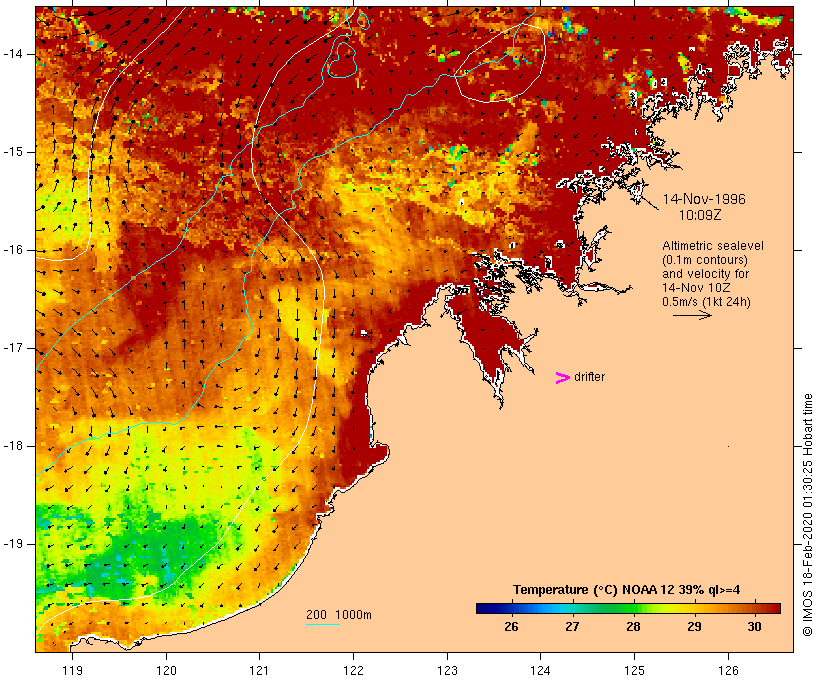Image resolution: width=820 pixels, height=680 pixels.
Task: Click the '119' longitude axis label
Action: pos(72,670)
